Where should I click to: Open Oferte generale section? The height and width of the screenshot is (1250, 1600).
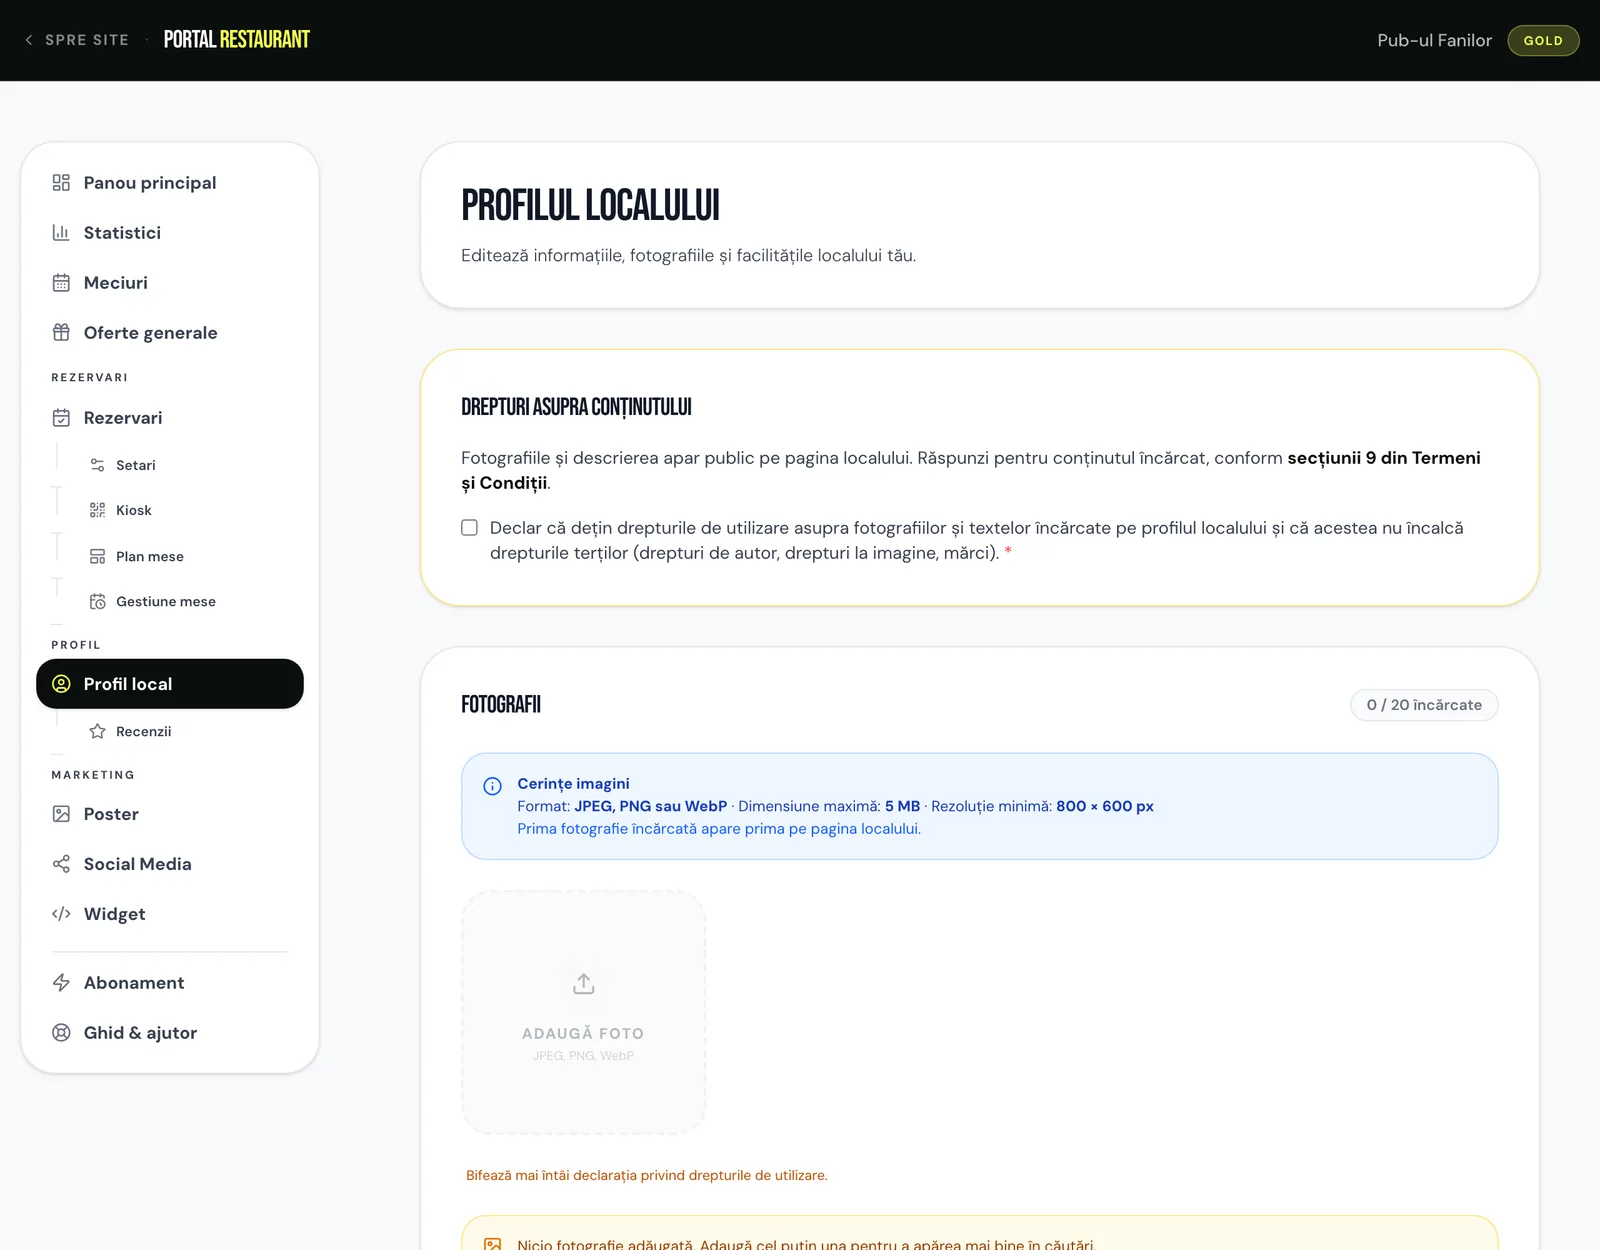coord(170,332)
